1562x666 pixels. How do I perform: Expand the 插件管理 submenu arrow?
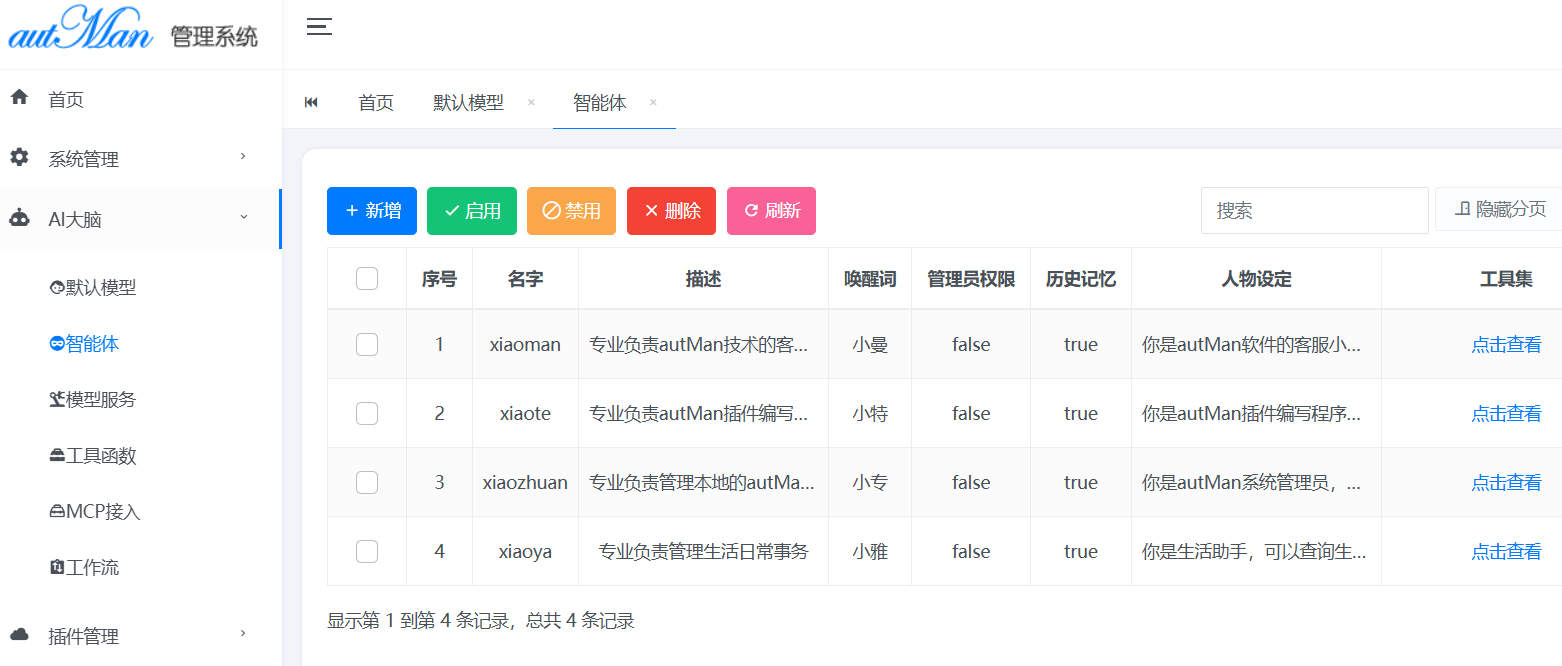243,633
